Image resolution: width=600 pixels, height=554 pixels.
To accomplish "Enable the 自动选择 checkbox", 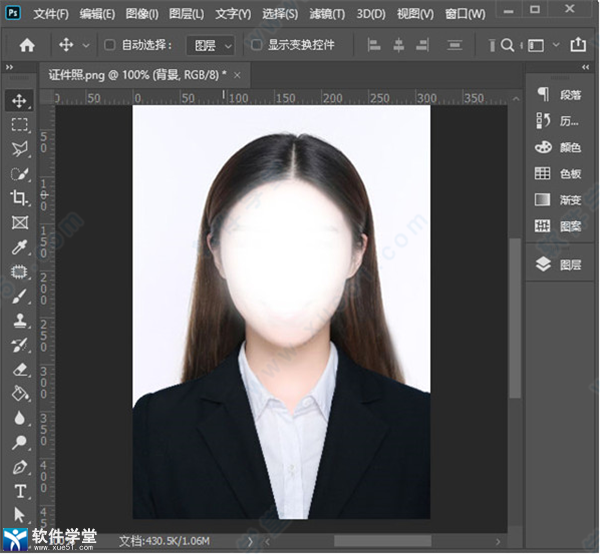I will click(110, 45).
